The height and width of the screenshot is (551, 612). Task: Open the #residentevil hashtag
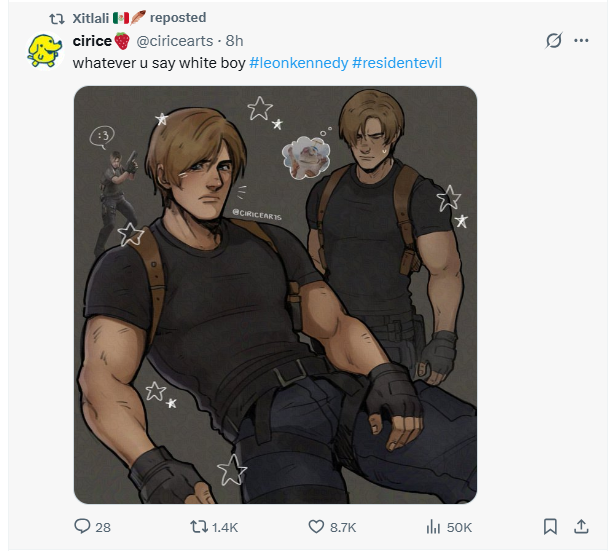(x=397, y=63)
